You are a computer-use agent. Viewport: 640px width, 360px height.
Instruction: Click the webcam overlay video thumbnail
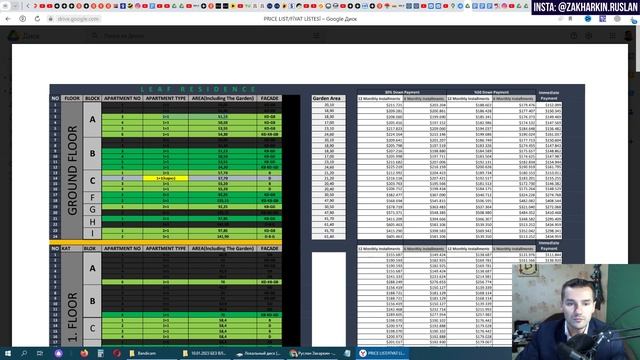(576, 312)
